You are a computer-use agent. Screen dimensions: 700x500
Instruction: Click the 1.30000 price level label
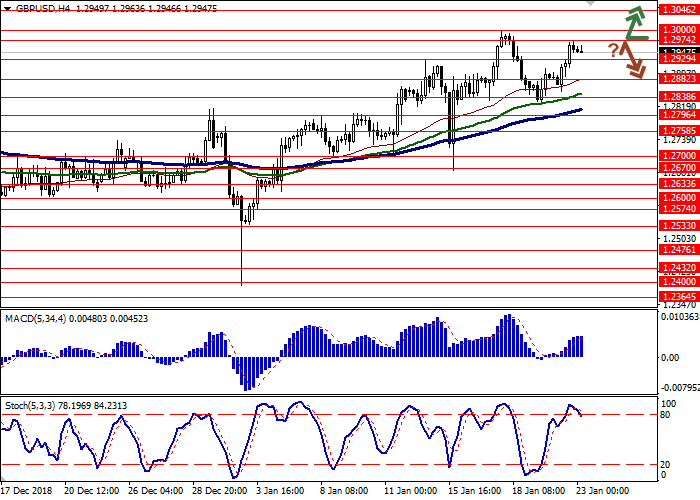click(677, 31)
